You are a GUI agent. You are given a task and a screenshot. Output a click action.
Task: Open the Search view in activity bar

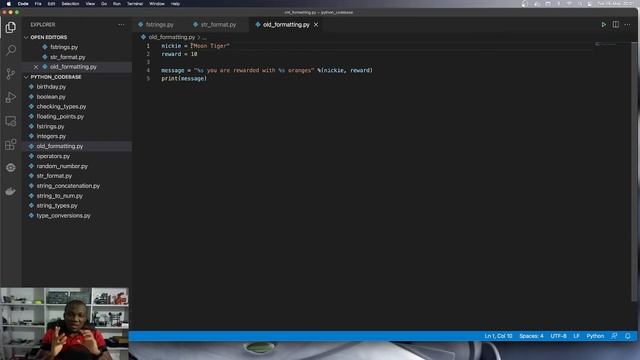[11, 50]
